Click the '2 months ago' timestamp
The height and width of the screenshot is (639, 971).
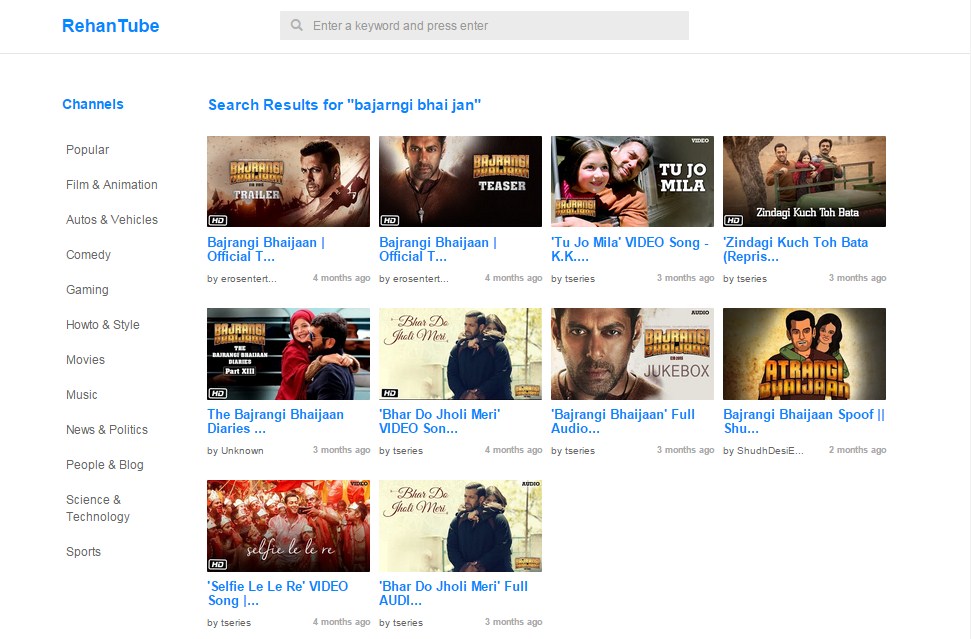(857, 450)
